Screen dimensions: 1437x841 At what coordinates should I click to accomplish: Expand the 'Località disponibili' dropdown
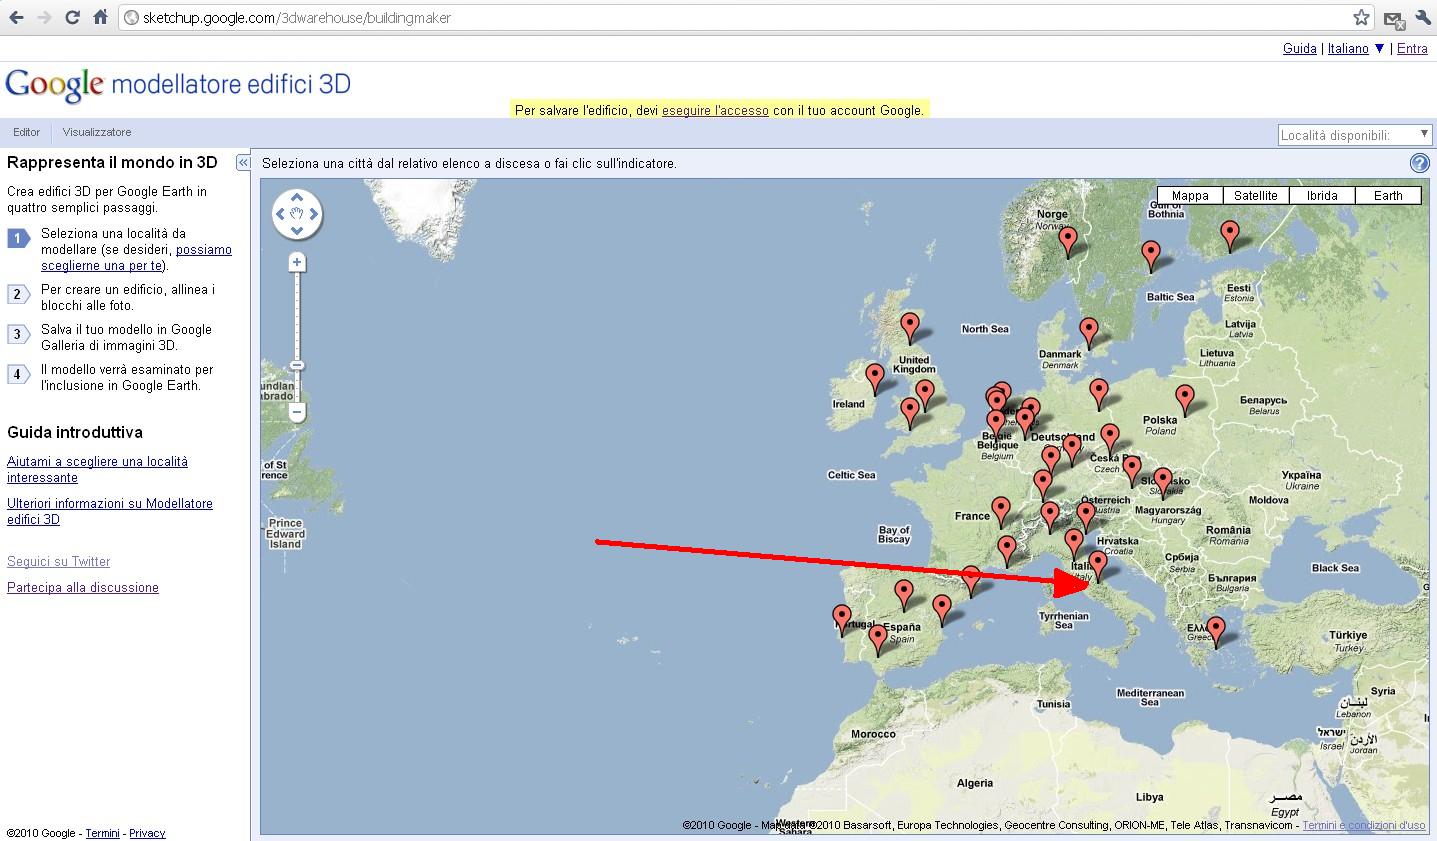coord(1355,135)
